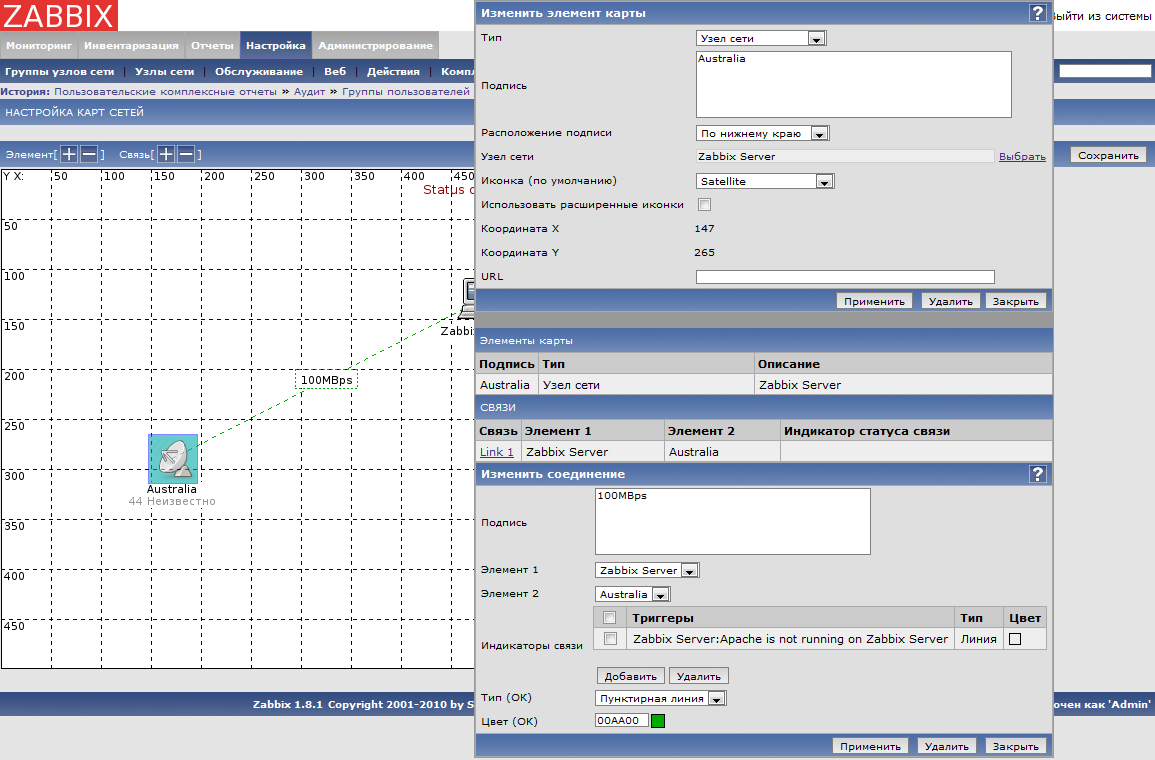Go to Действия submenu
1155x760 pixels.
[393, 71]
